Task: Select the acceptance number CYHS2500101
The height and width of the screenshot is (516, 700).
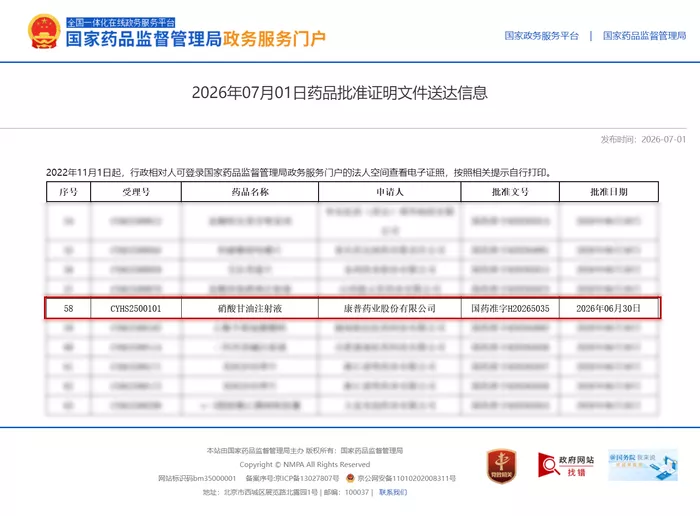Action: tap(136, 308)
